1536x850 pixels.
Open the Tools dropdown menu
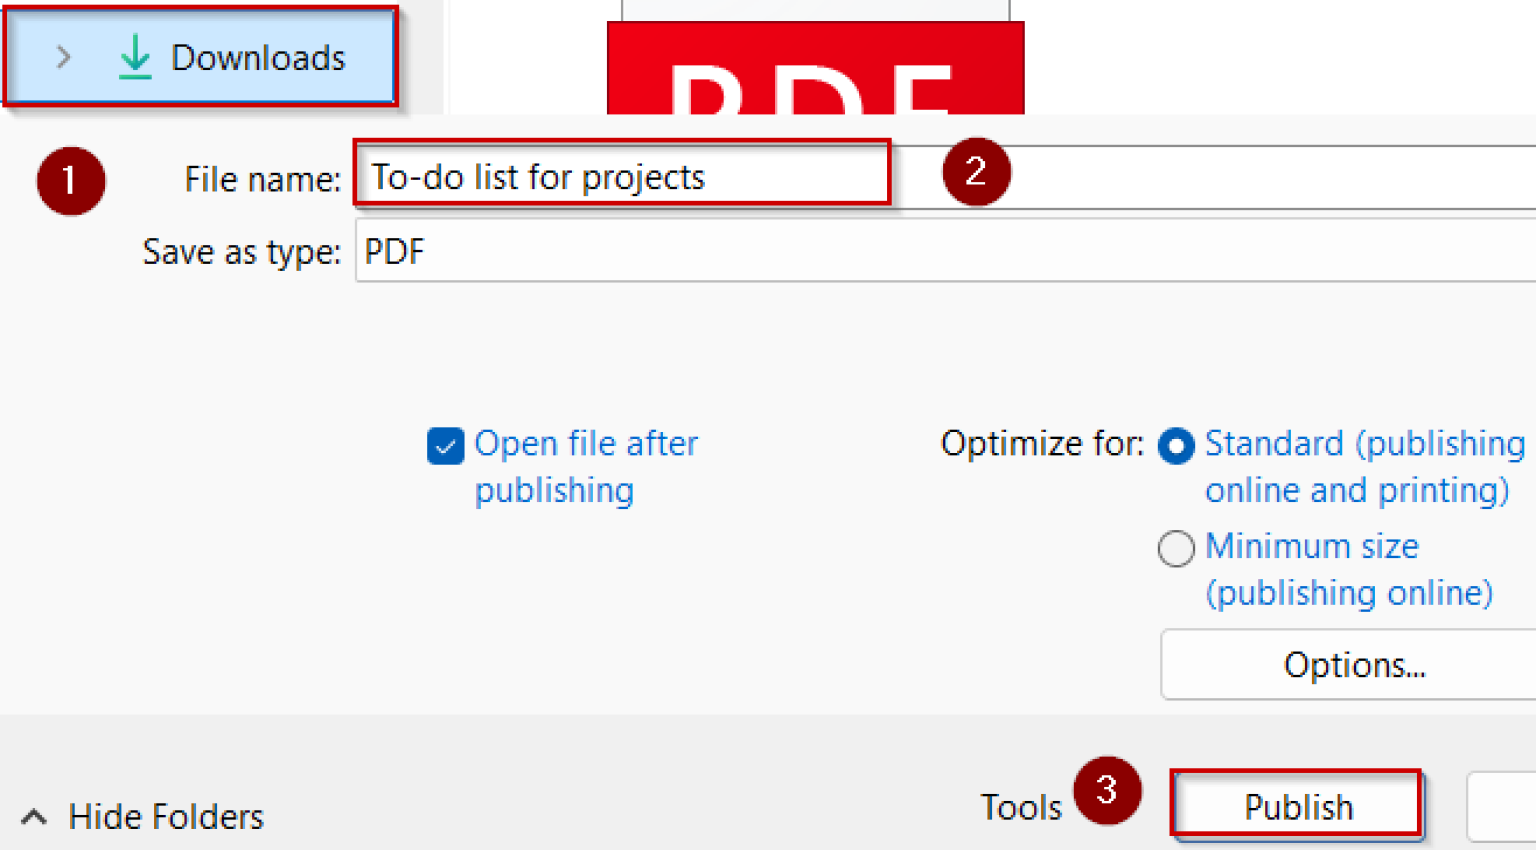point(1021,806)
